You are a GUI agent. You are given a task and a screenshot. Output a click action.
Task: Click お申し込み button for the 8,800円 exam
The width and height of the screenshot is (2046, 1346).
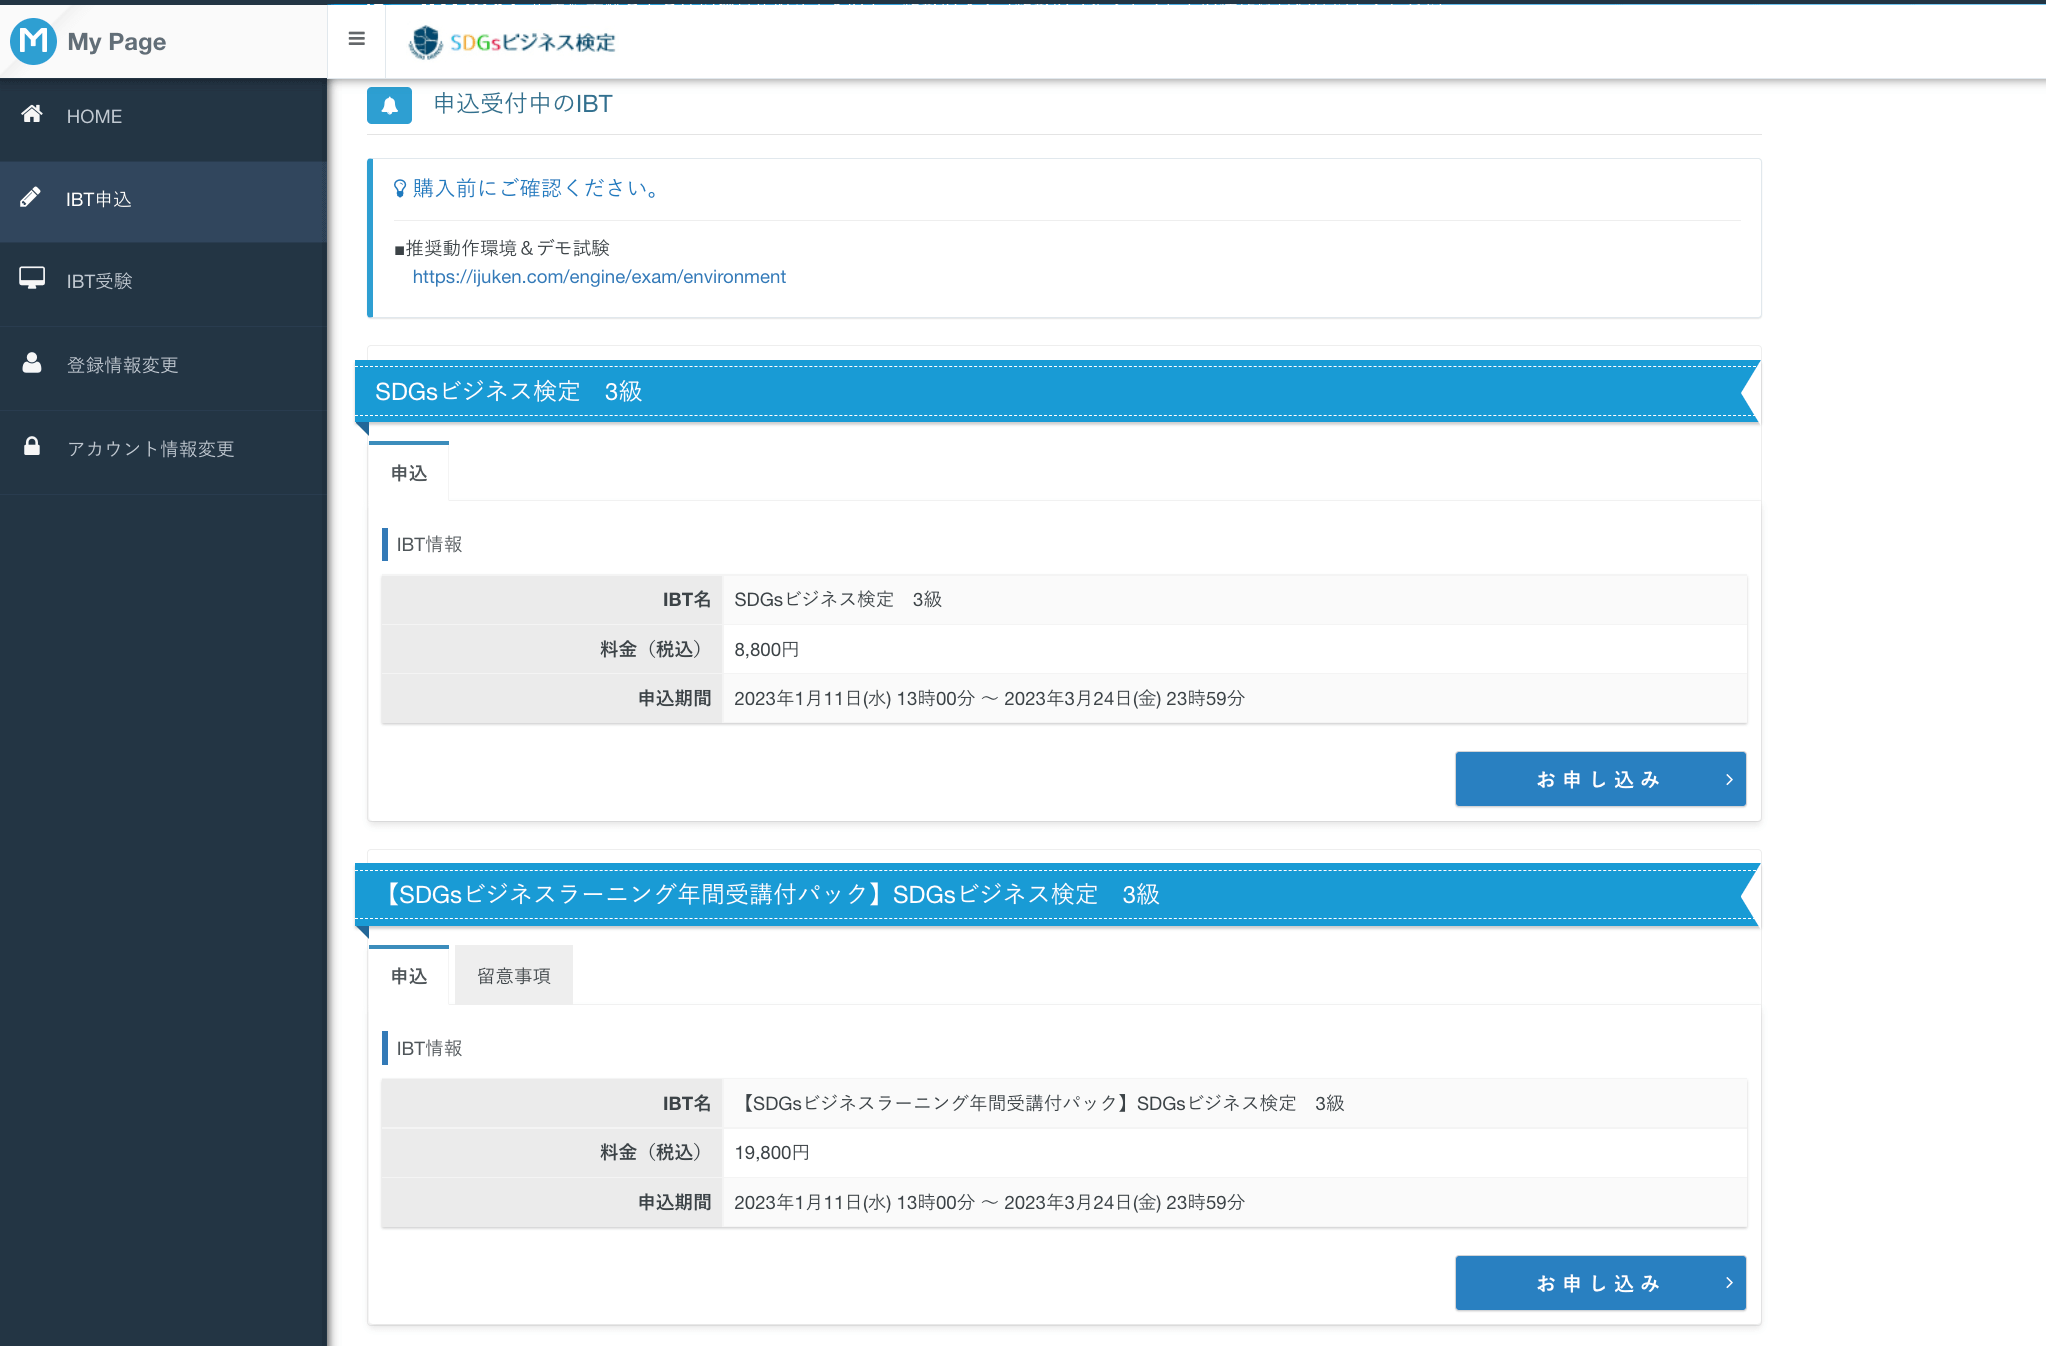pos(1600,779)
